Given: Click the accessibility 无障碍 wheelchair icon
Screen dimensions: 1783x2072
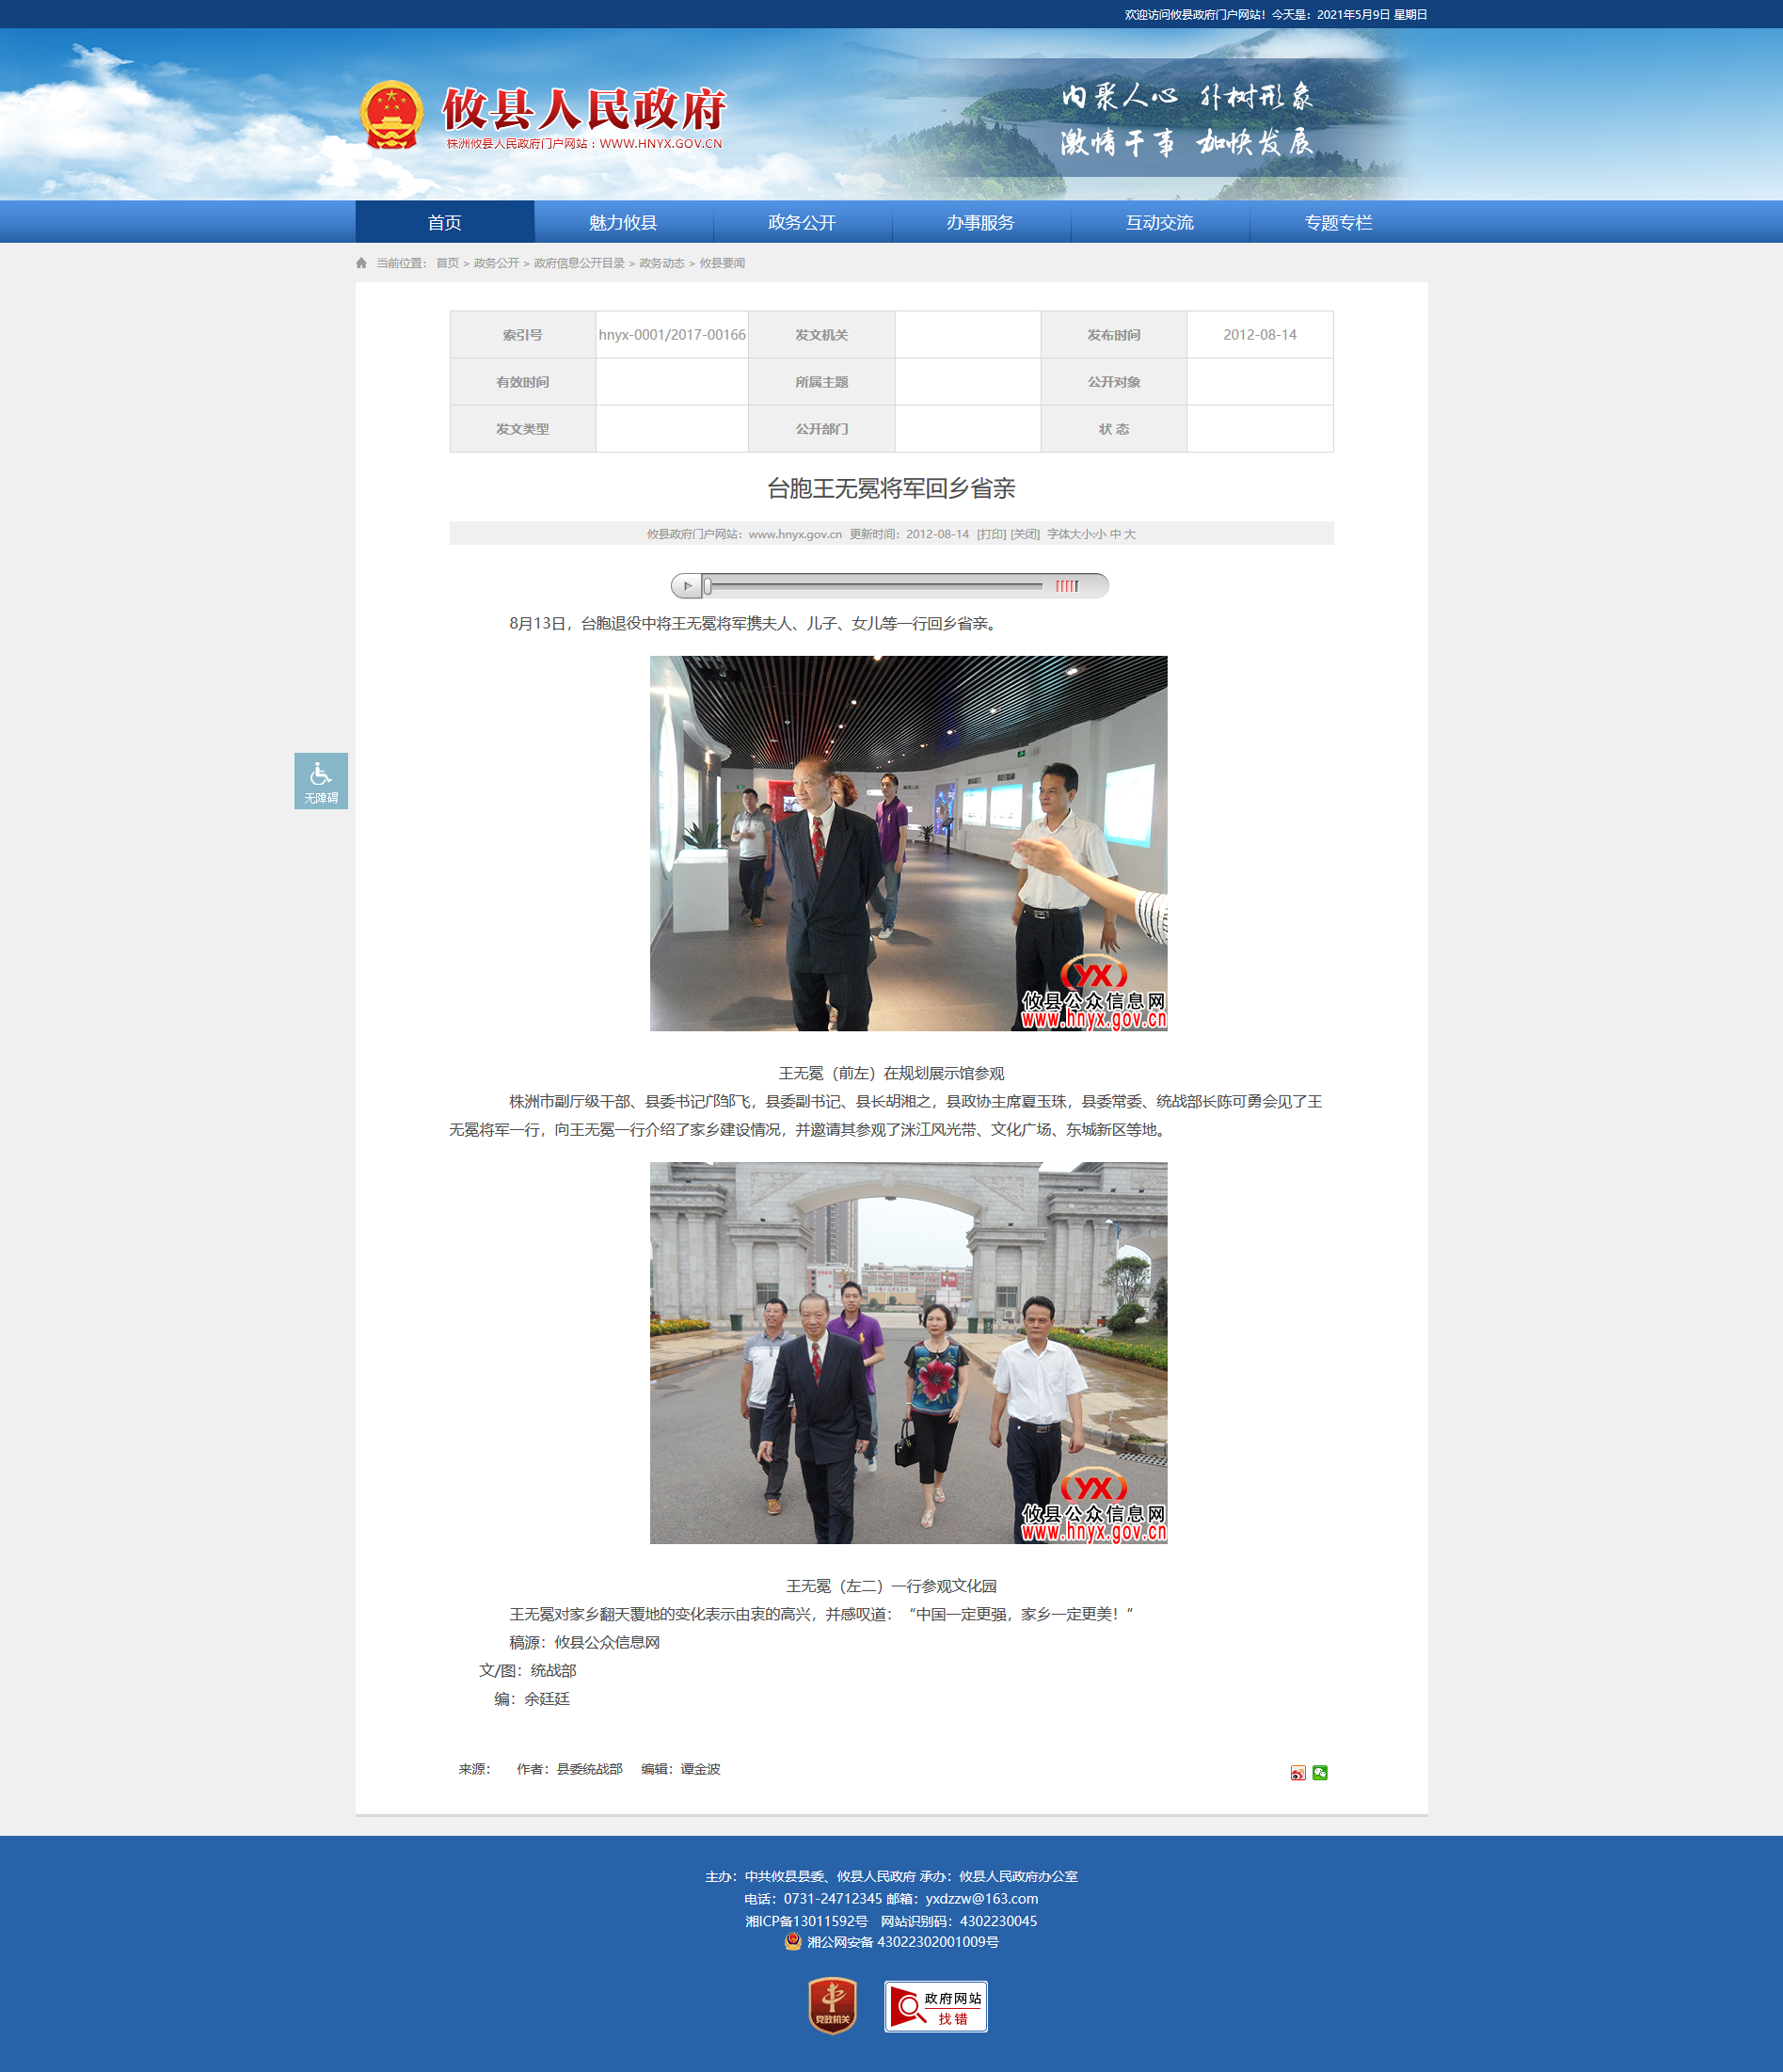Looking at the screenshot, I should coord(320,780).
